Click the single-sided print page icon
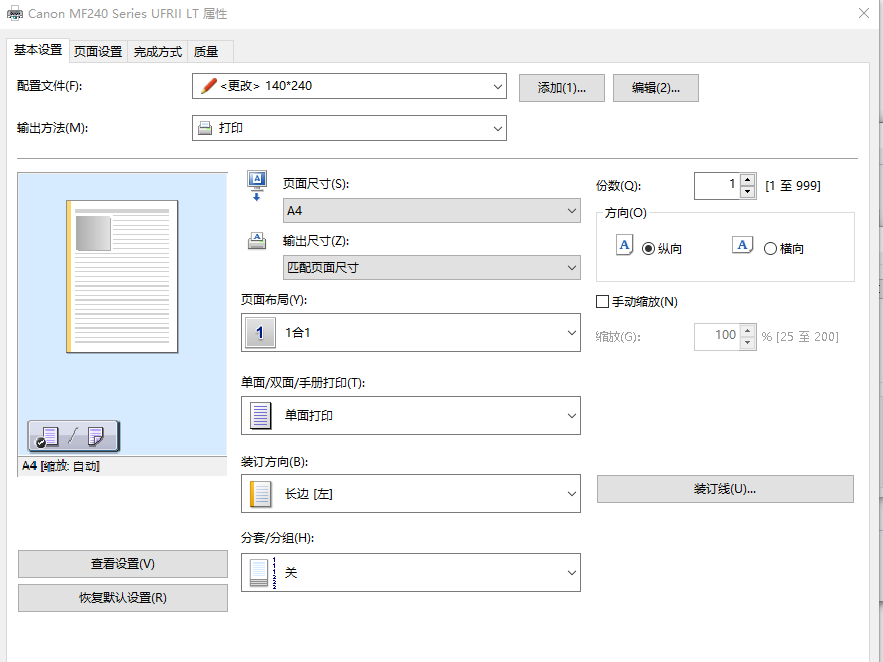The image size is (883, 662). click(x=260, y=415)
